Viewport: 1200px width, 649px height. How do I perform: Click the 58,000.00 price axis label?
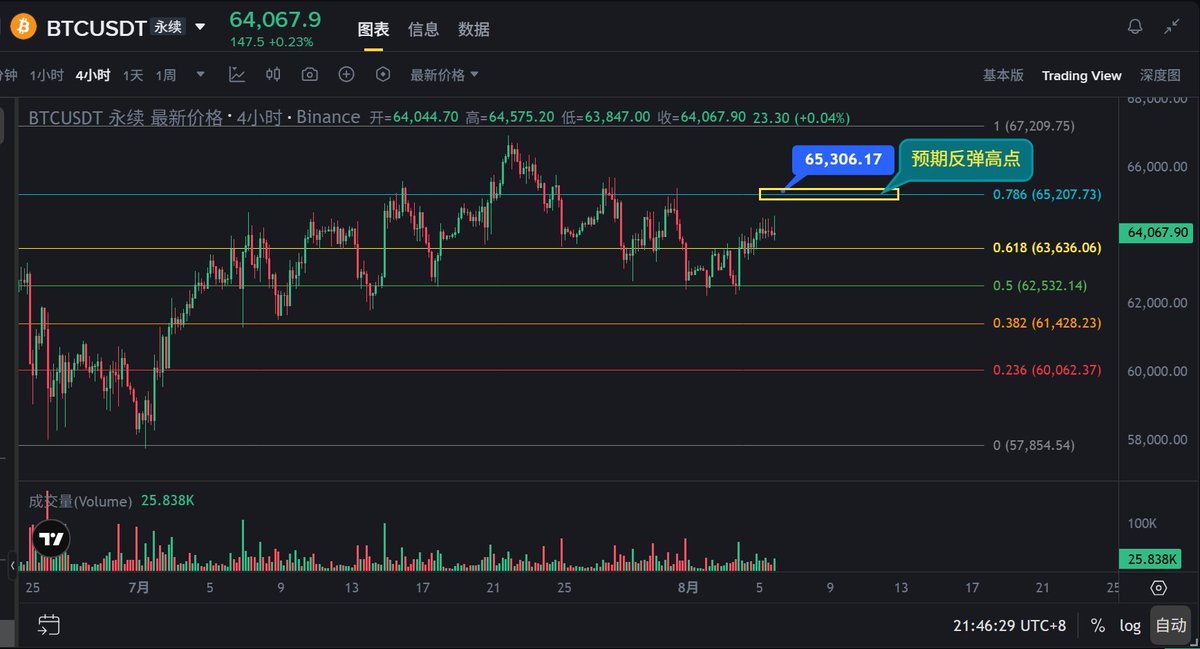(1157, 439)
